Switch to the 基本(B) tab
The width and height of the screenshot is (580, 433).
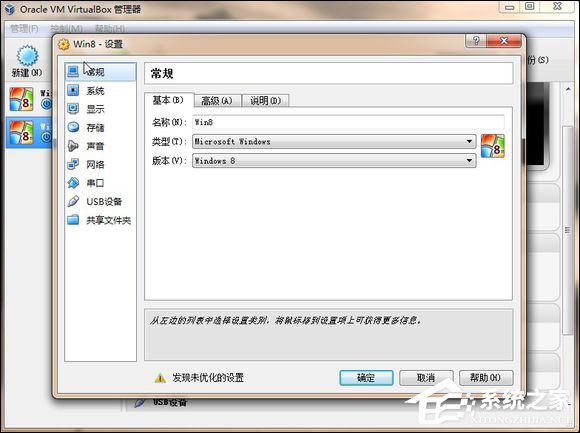pos(168,100)
